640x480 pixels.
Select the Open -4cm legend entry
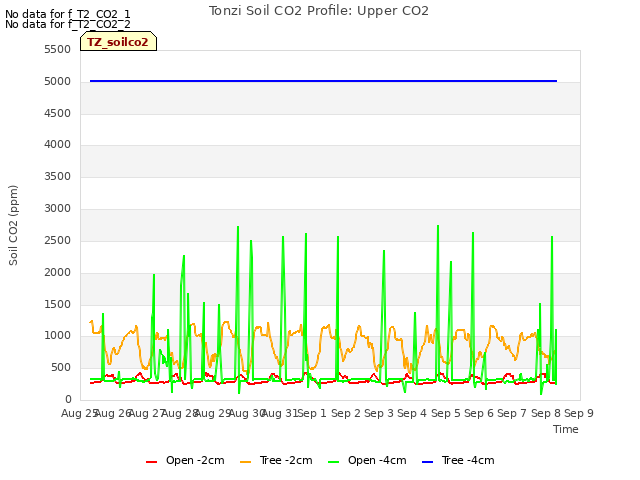367,460
